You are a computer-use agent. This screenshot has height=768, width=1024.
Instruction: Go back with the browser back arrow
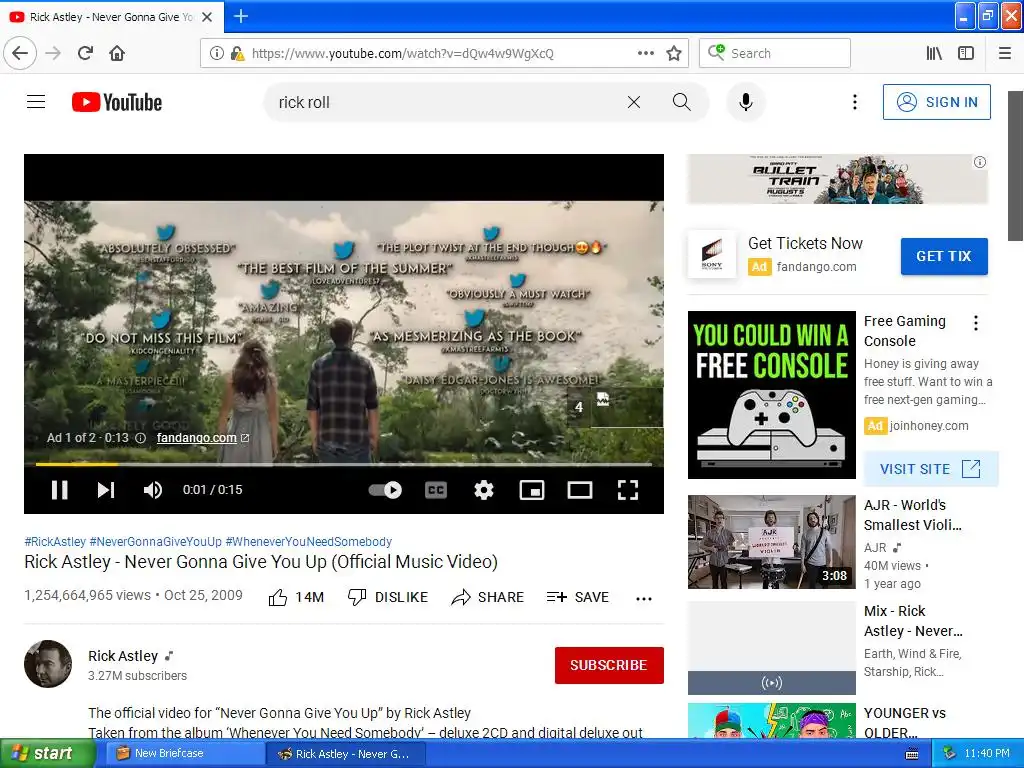(x=20, y=53)
